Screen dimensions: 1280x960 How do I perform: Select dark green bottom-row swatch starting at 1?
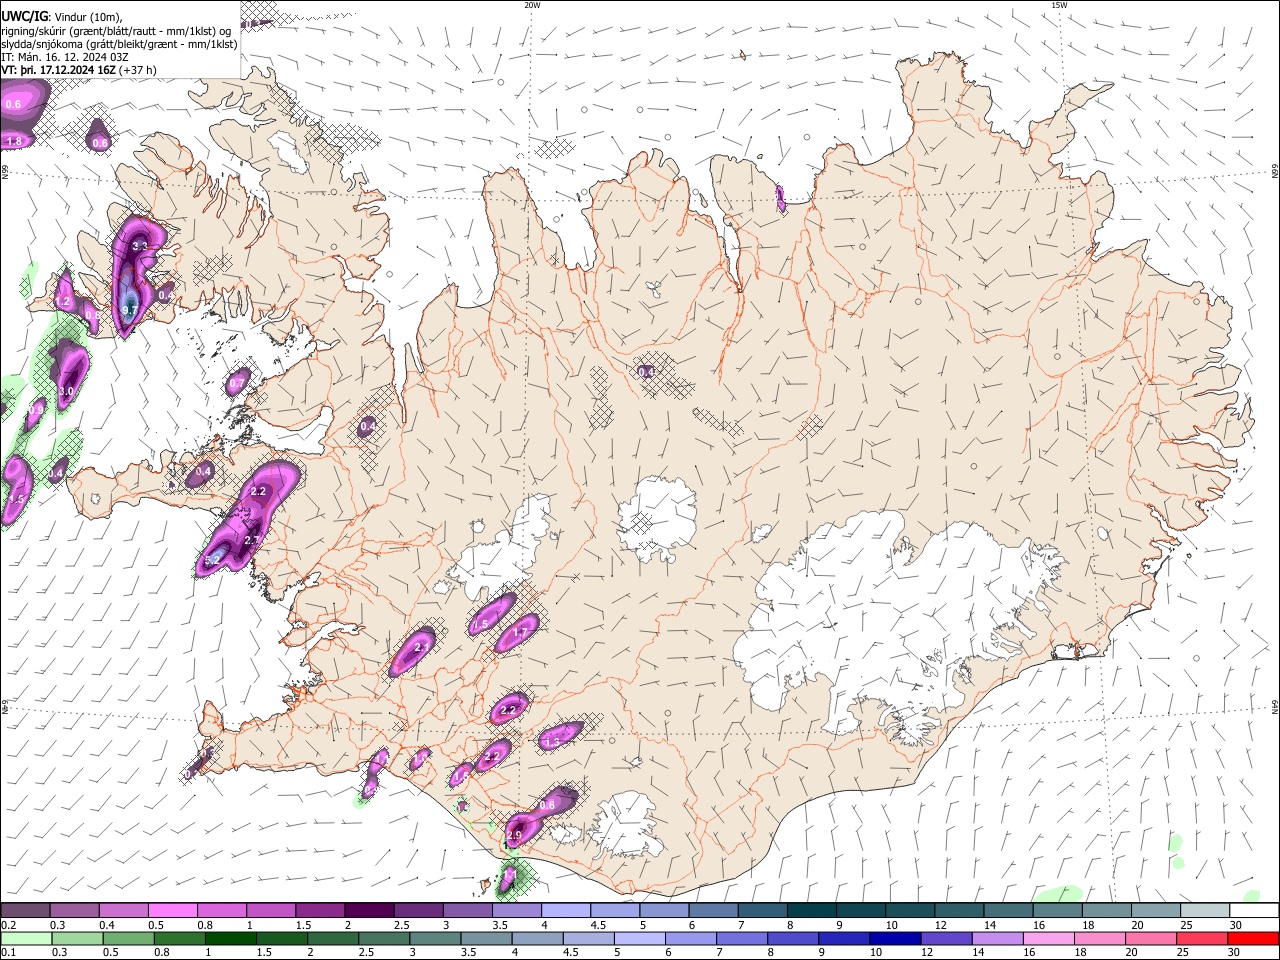pos(230,938)
